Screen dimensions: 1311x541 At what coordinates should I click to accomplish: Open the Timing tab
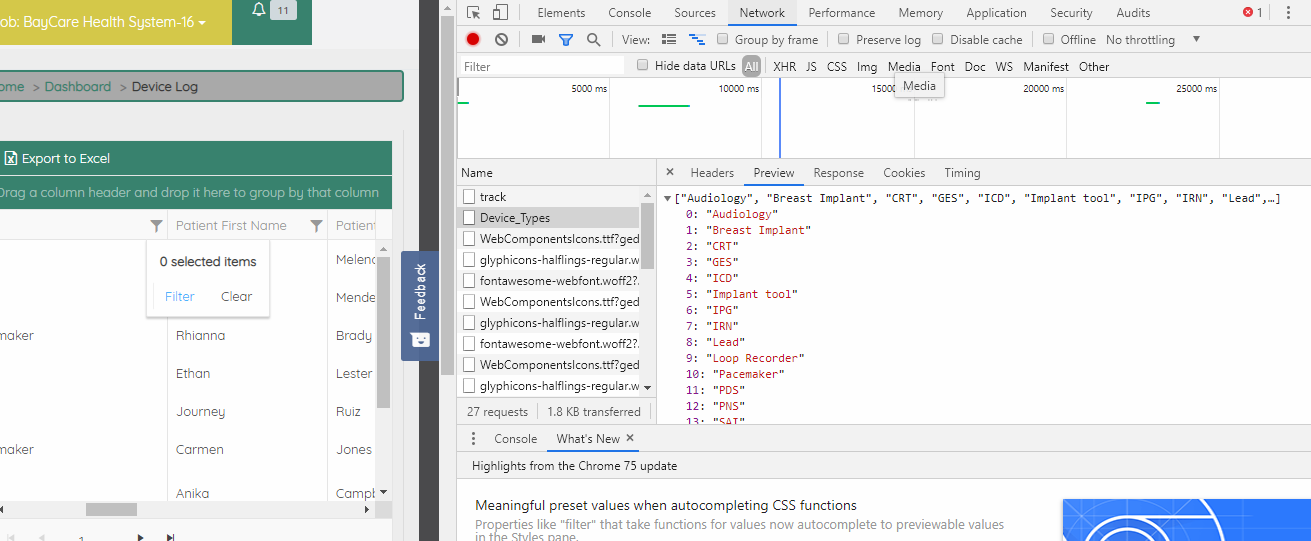962,172
